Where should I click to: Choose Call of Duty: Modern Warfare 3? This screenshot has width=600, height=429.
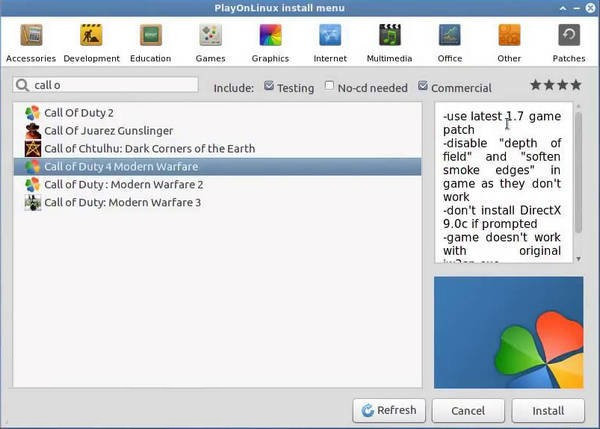[x=122, y=203]
